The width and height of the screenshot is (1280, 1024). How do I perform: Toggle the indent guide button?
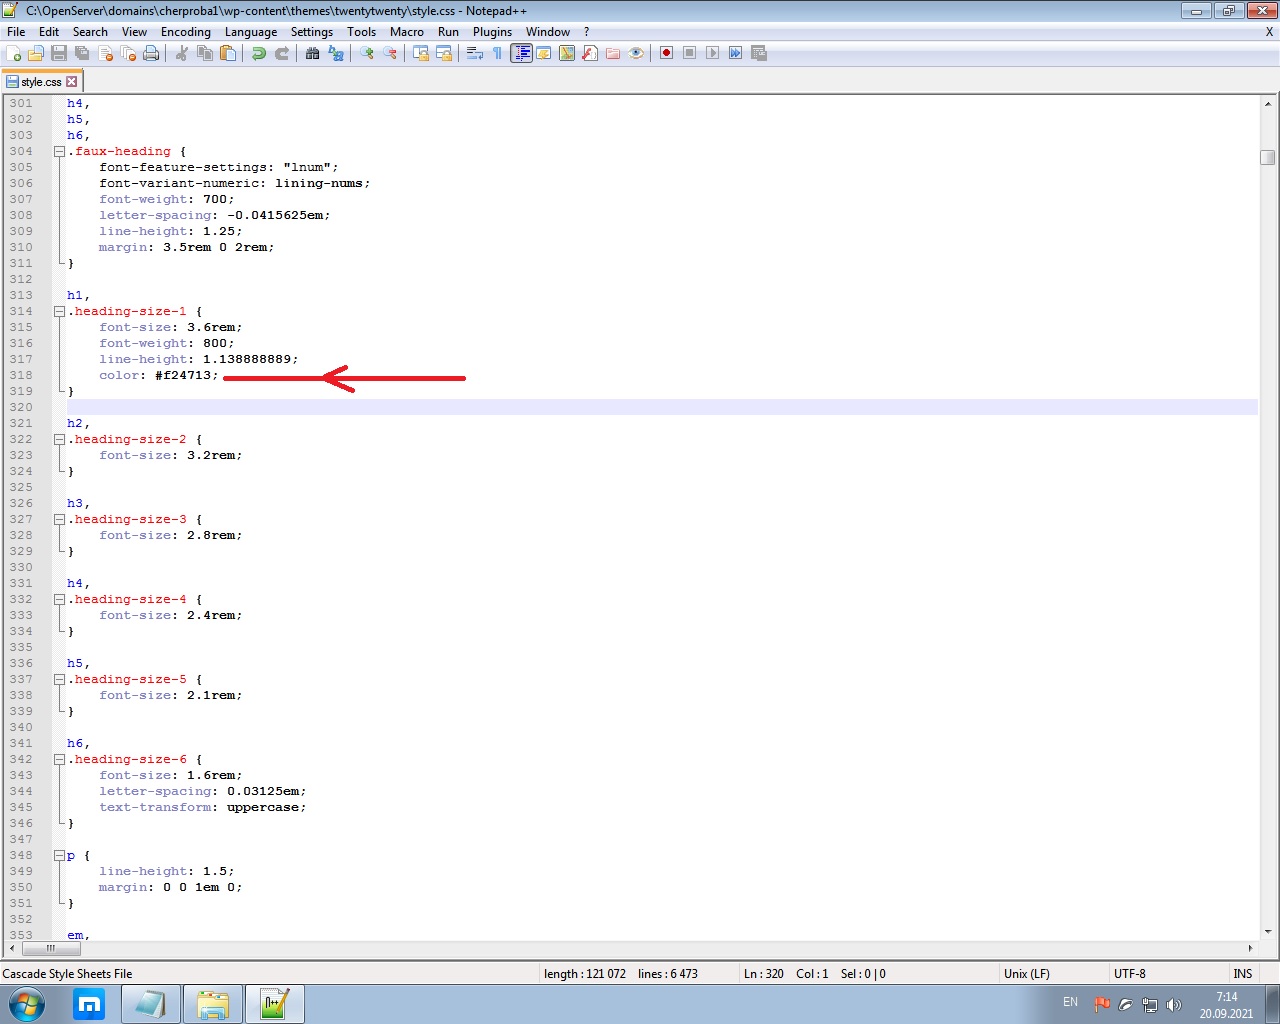click(521, 53)
